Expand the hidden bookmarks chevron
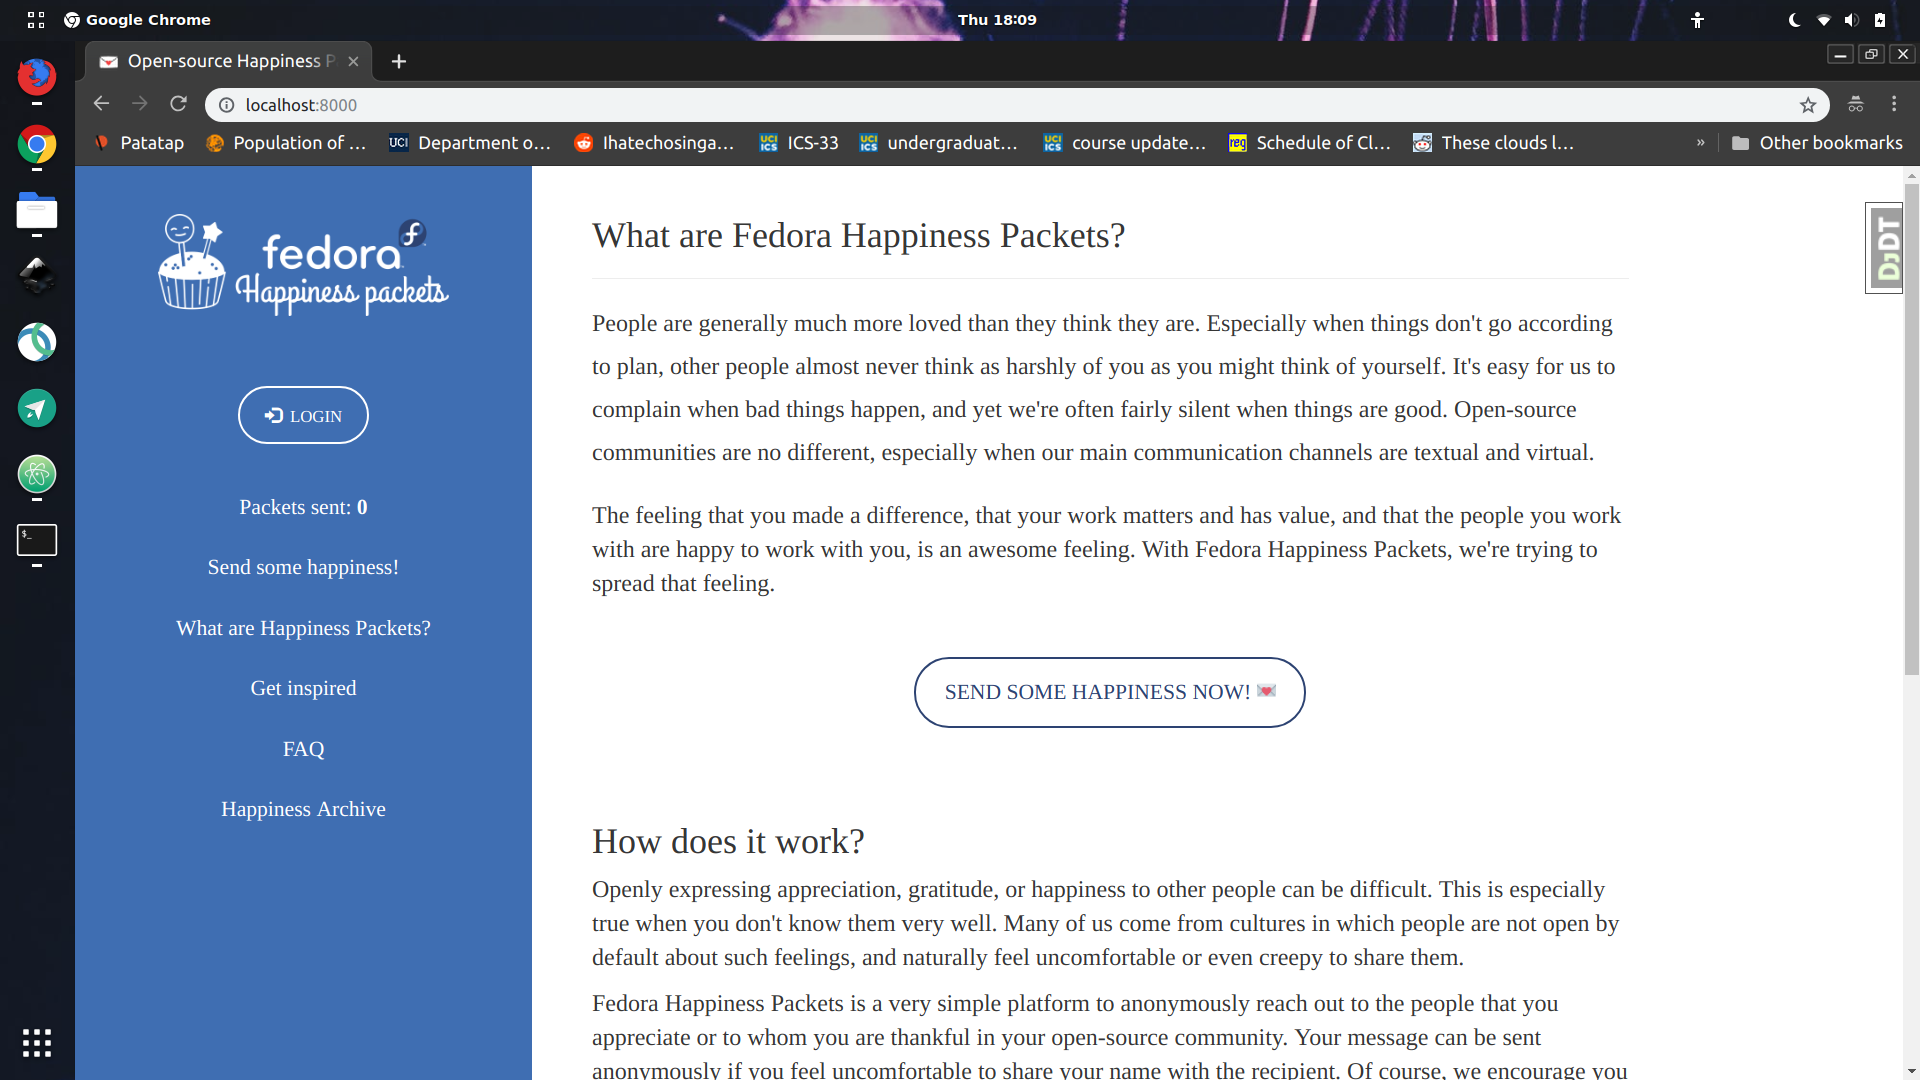 [1700, 143]
